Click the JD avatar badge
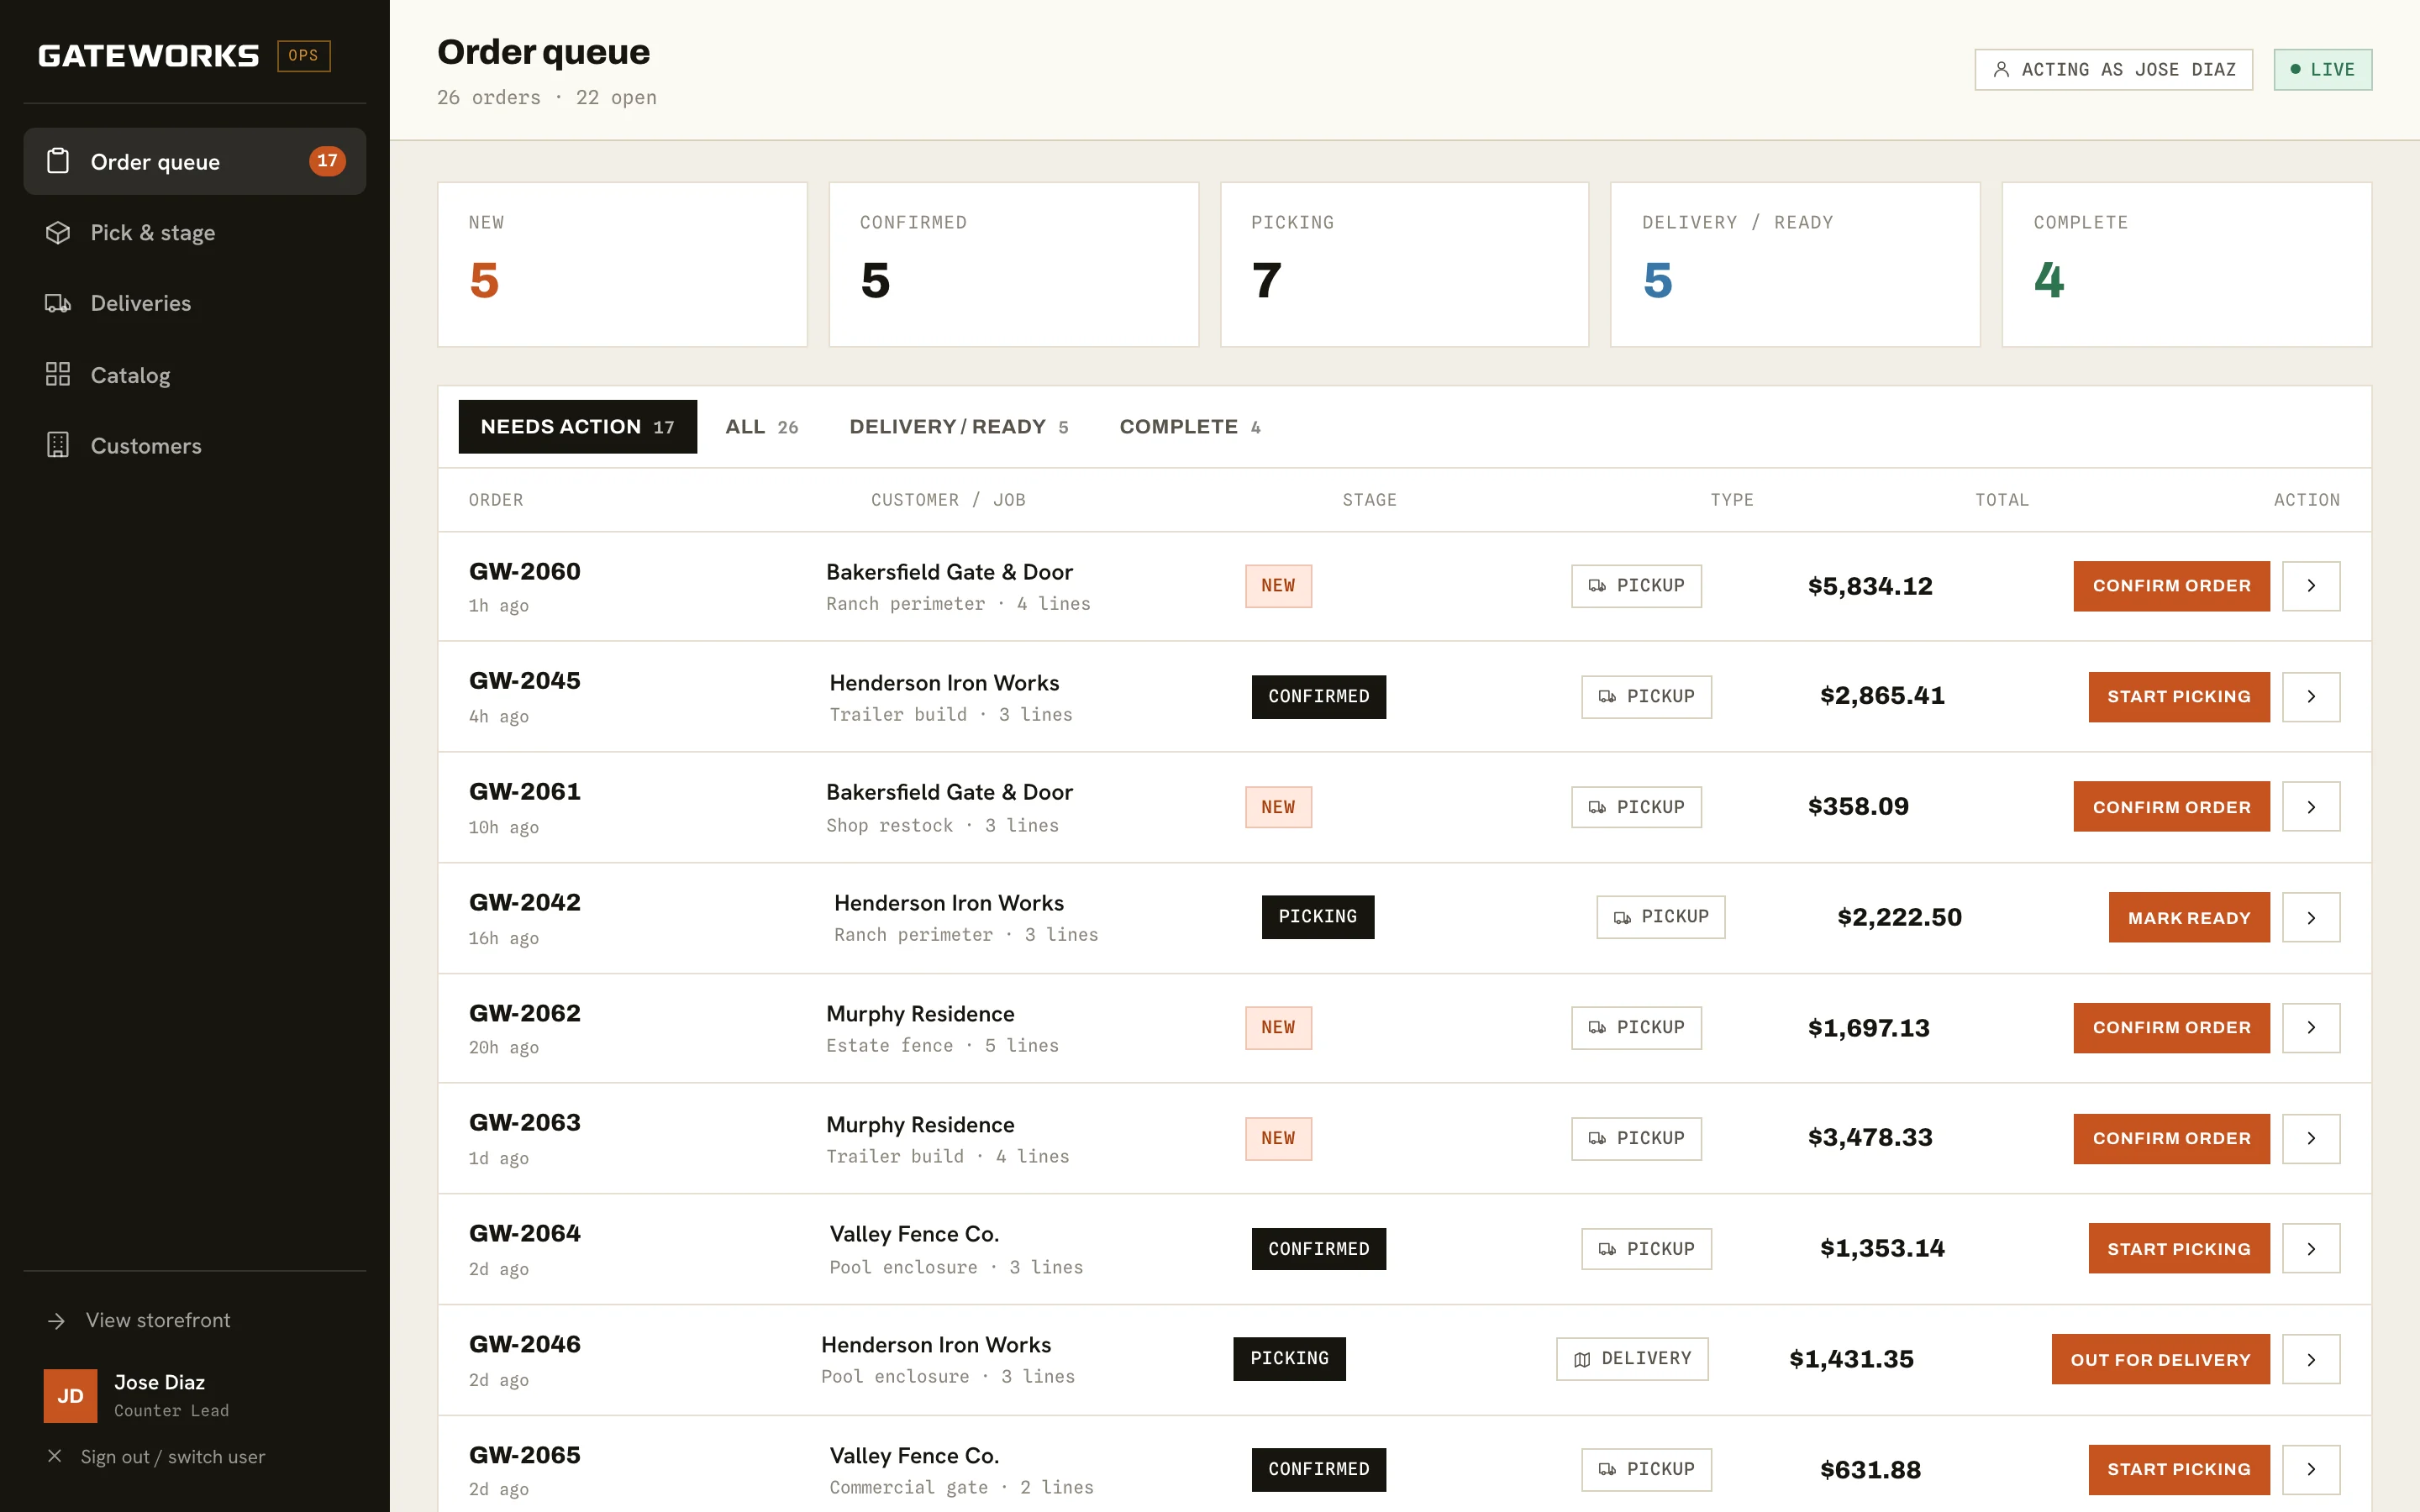 coord(70,1395)
